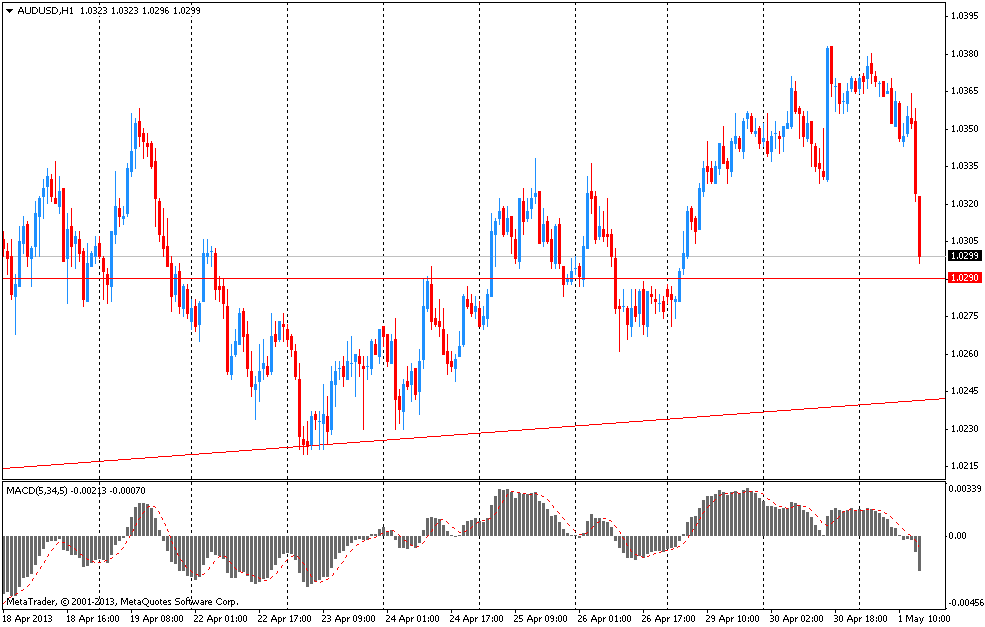The width and height of the screenshot is (985, 627).
Task: Click the 26 Apr 01:00 time label
Action: [605, 619]
